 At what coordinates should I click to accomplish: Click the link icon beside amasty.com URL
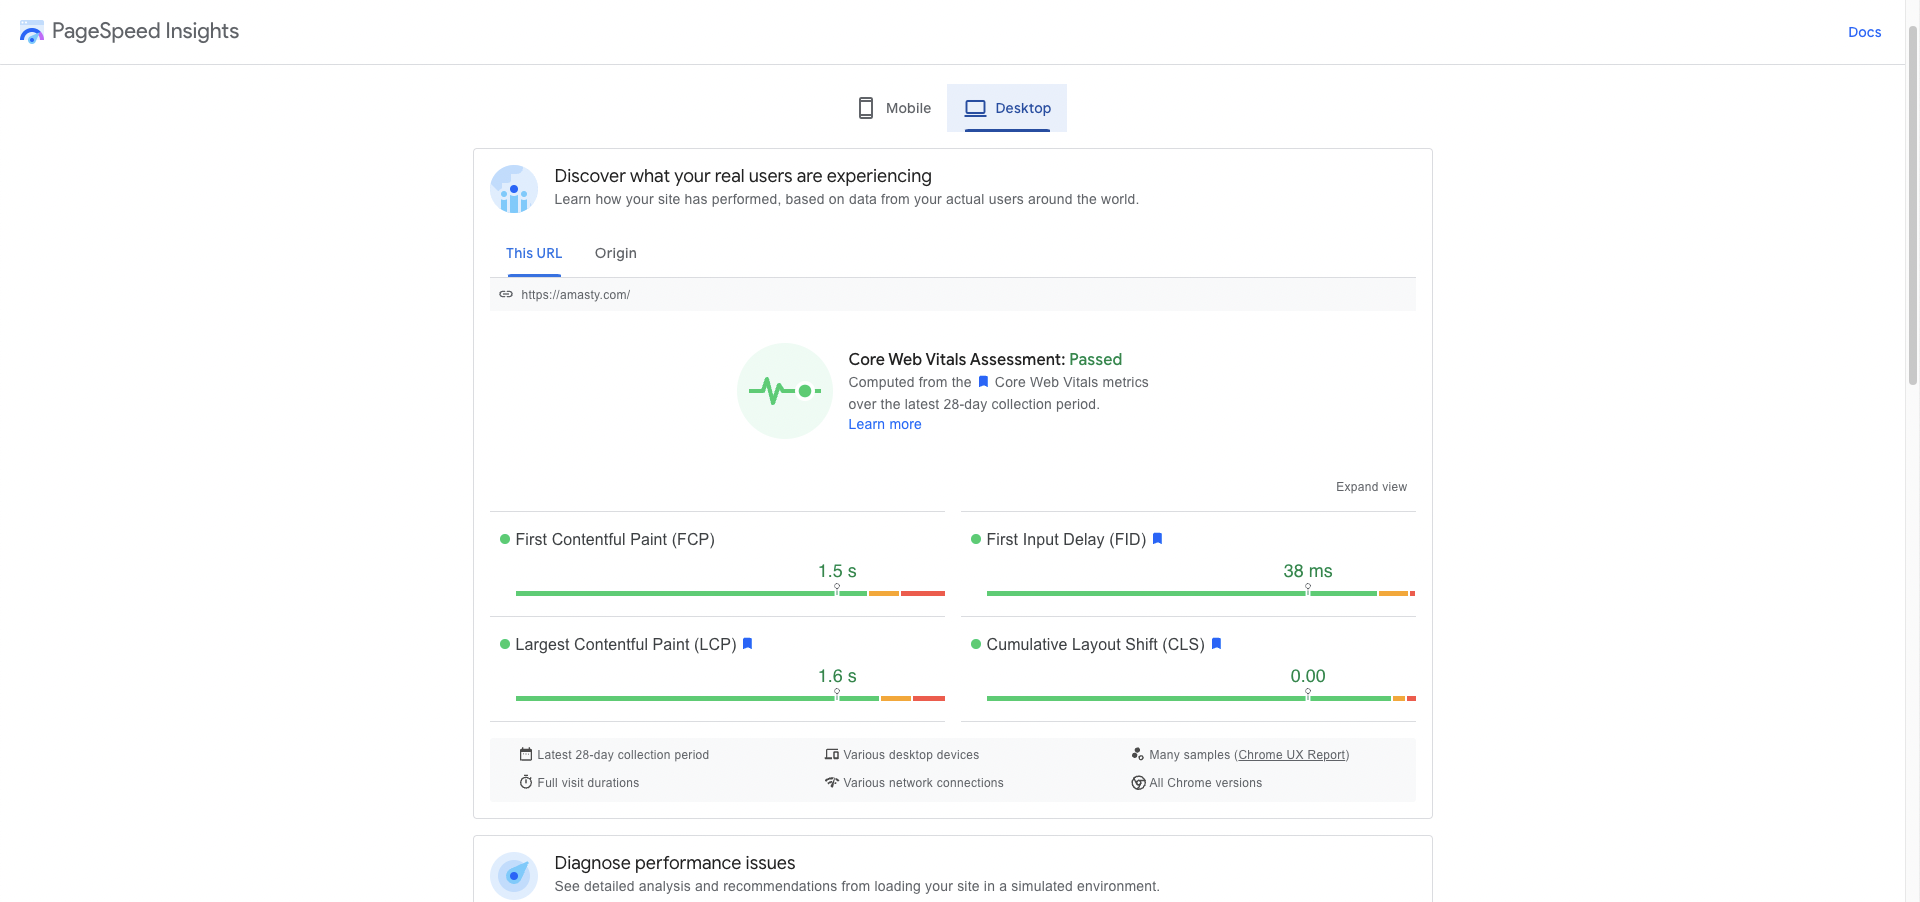[x=506, y=294]
